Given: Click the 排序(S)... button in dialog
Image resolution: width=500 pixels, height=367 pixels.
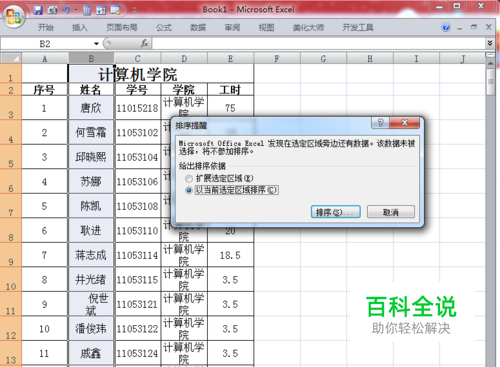Looking at the screenshot, I should pyautogui.click(x=336, y=212).
